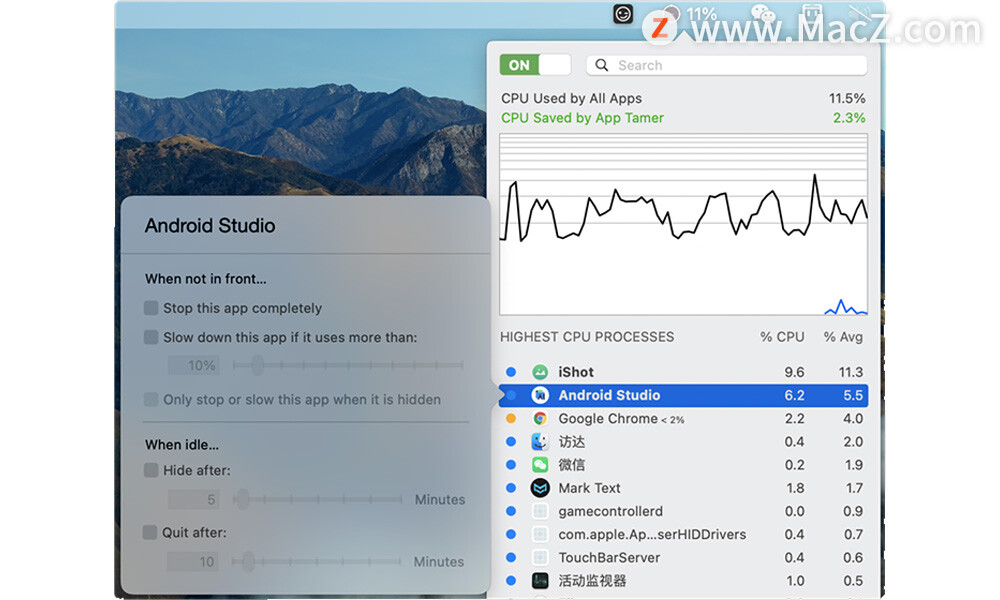This screenshot has width=1000, height=600.
Task: Select the iShot process row
Action: [x=683, y=372]
